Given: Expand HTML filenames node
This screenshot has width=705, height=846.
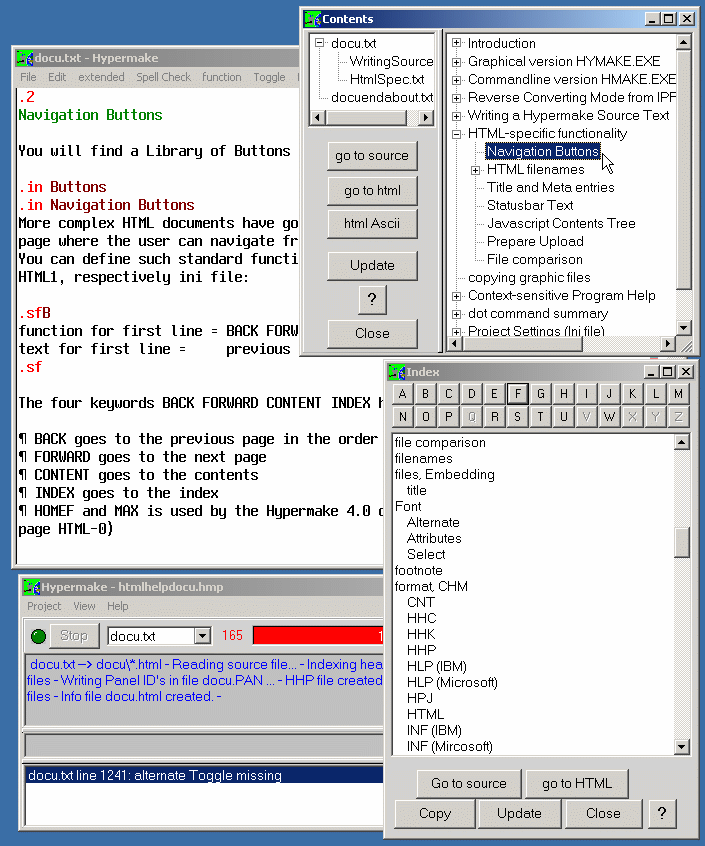Looking at the screenshot, I should pyautogui.click(x=475, y=170).
